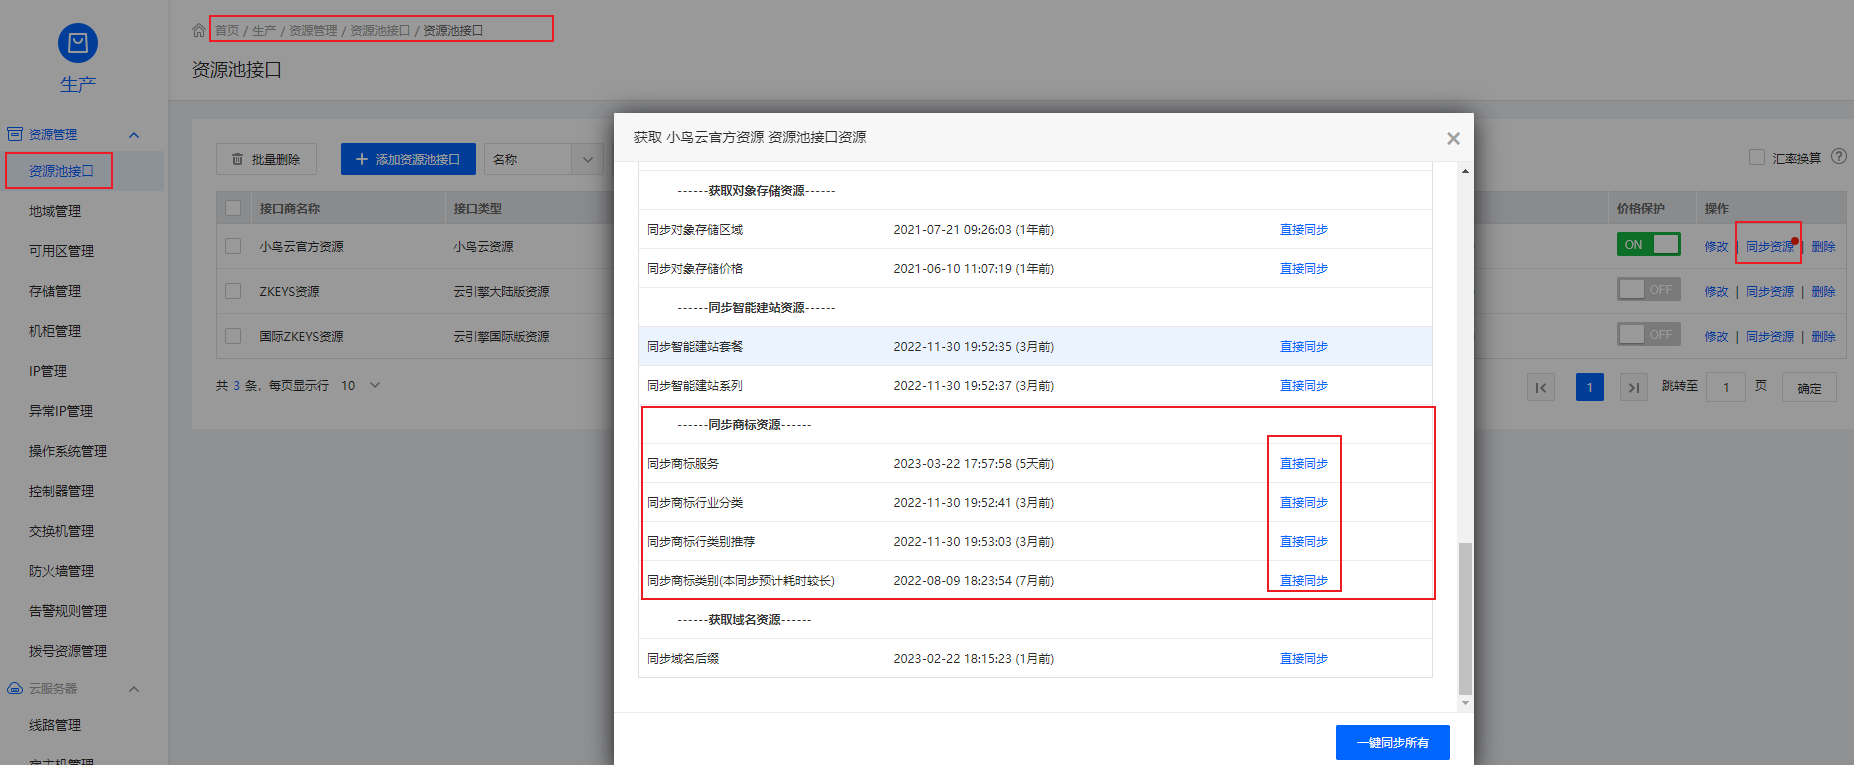Viewport: 1854px width, 765px height.
Task: Select page 1 in pagination
Action: tap(1589, 387)
